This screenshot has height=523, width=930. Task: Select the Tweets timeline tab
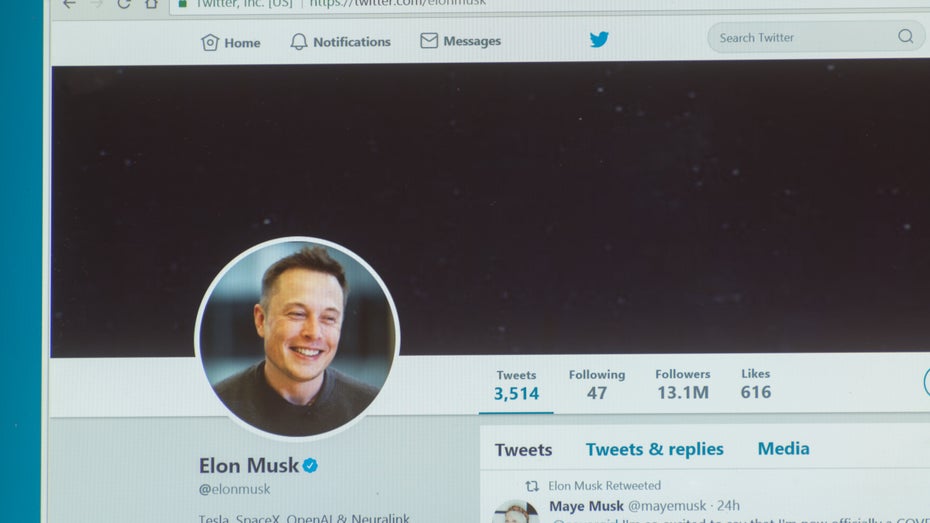[x=524, y=450]
